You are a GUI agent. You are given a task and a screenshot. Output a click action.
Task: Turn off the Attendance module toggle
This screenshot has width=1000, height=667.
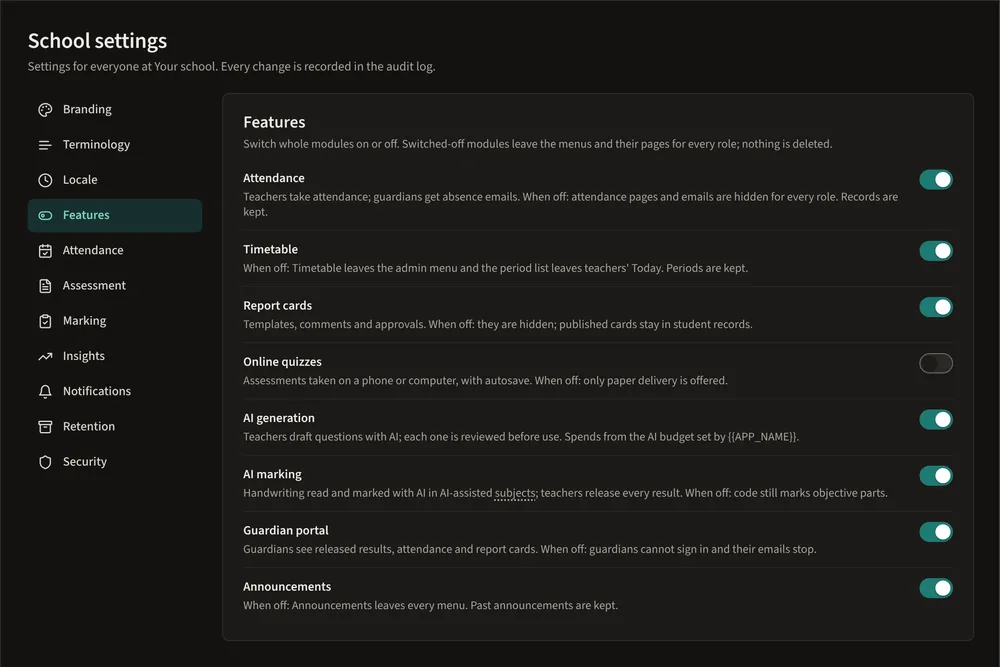click(x=936, y=180)
